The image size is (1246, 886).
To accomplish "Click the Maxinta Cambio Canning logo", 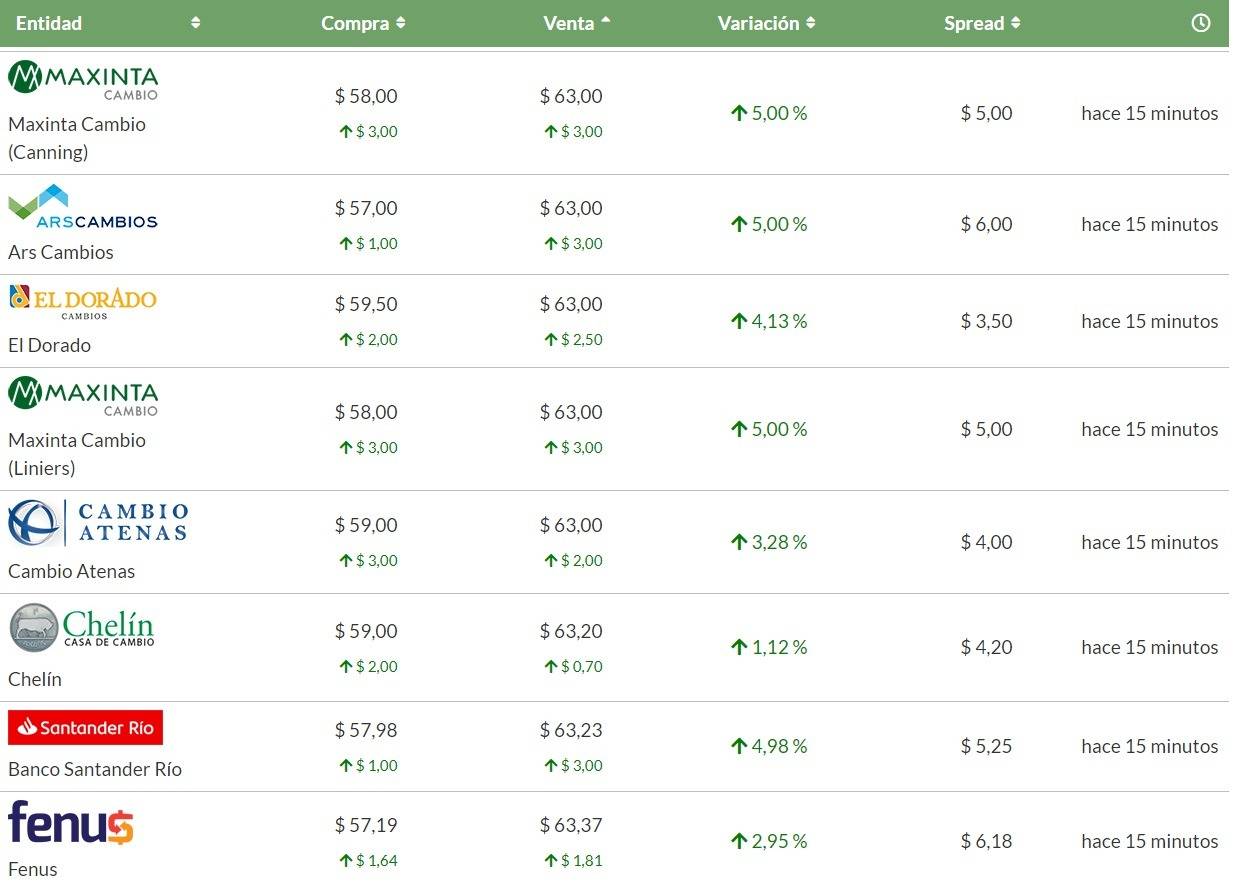I will [83, 80].
